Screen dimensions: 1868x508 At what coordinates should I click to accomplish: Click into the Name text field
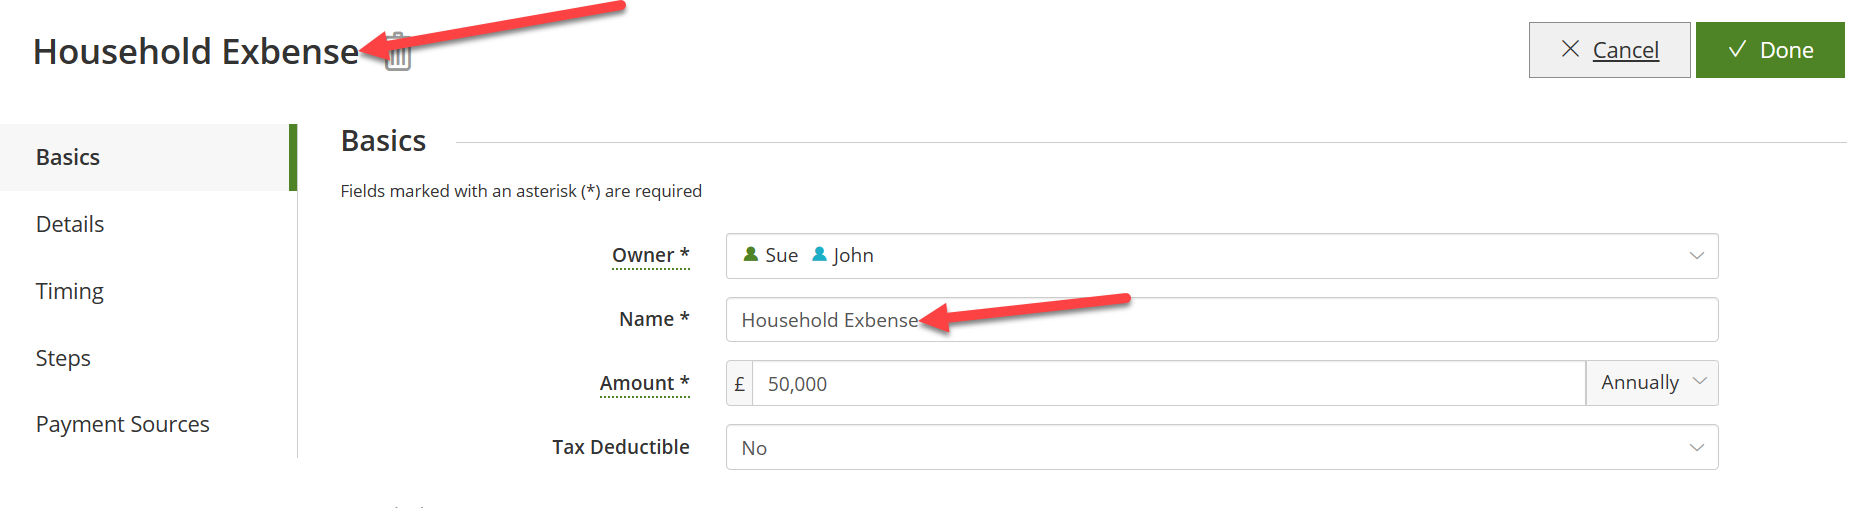pos(1222,320)
